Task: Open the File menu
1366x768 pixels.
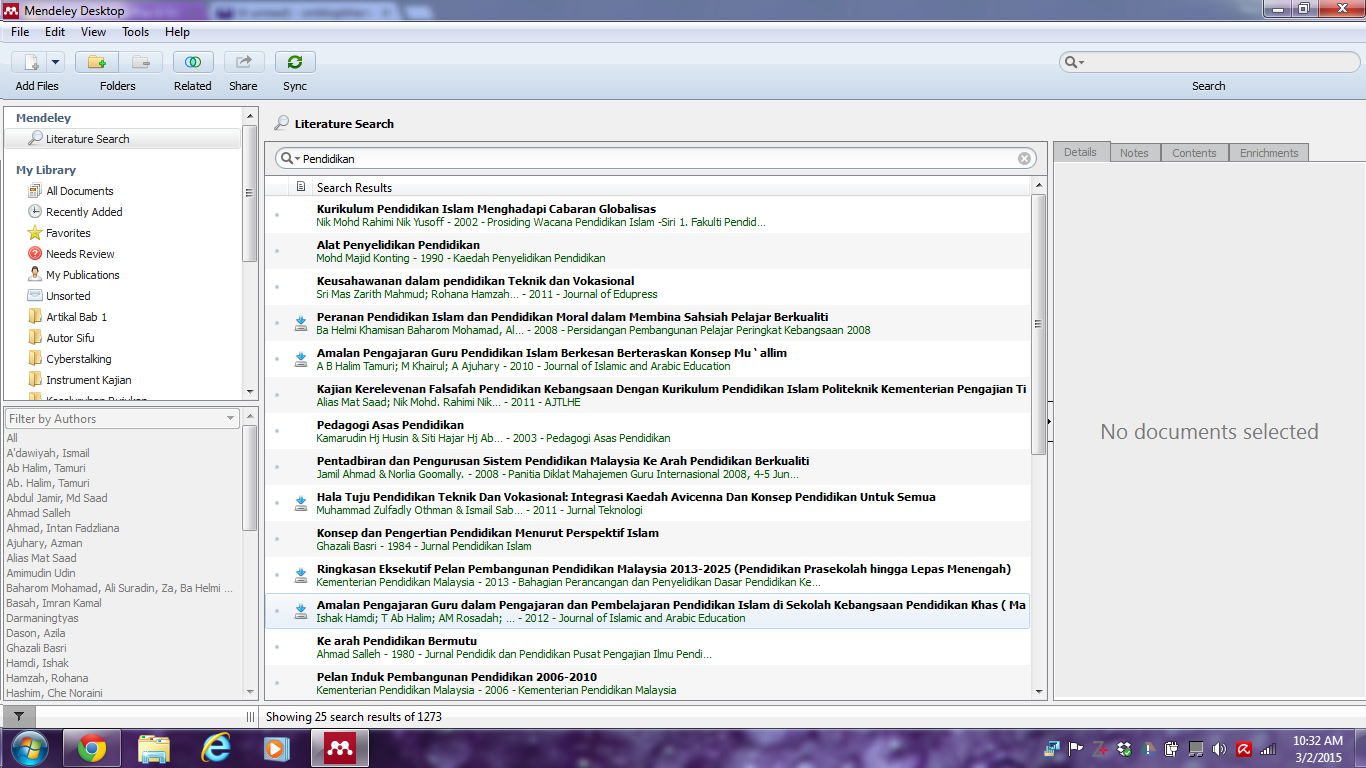Action: coord(20,32)
